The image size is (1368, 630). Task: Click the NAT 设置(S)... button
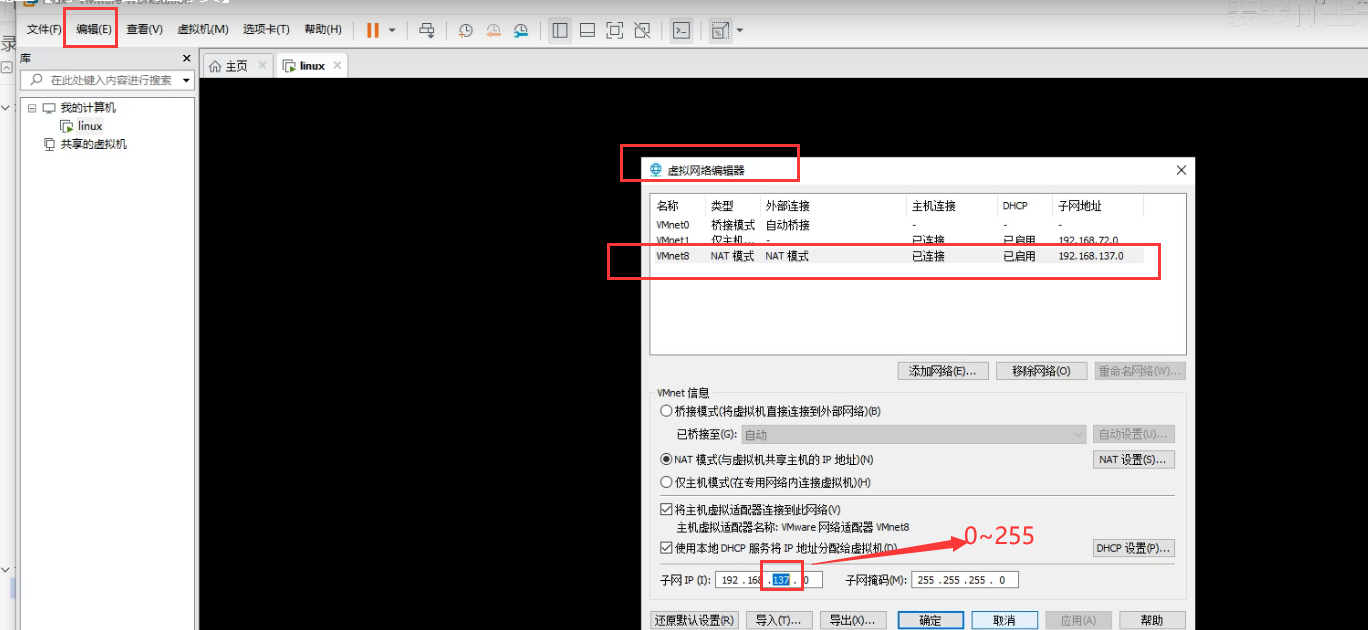pos(1133,460)
